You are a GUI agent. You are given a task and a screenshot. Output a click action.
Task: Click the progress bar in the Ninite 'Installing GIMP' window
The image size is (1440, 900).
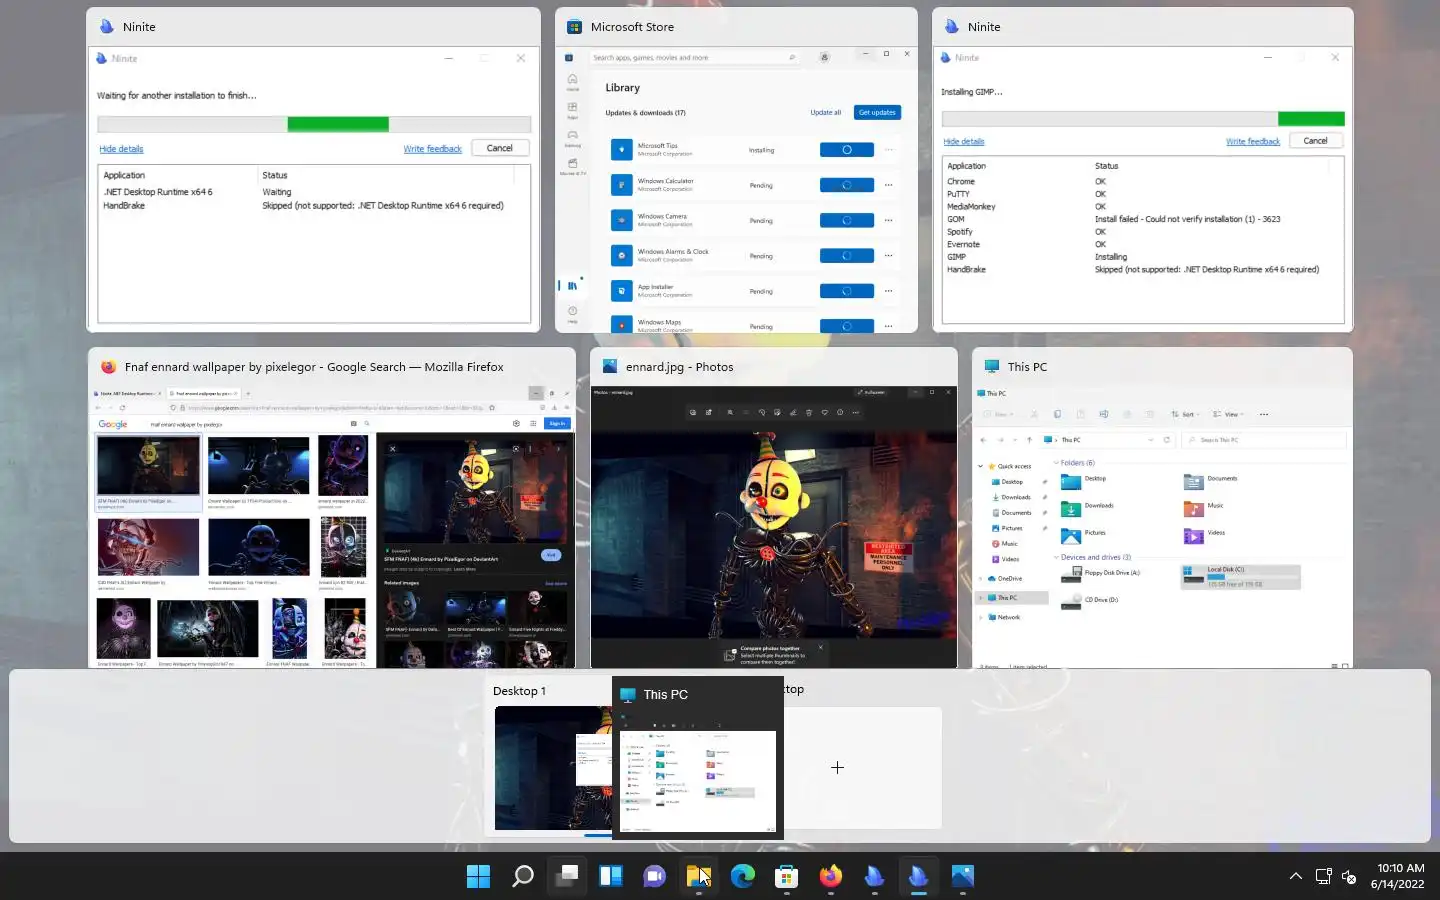1143,119
